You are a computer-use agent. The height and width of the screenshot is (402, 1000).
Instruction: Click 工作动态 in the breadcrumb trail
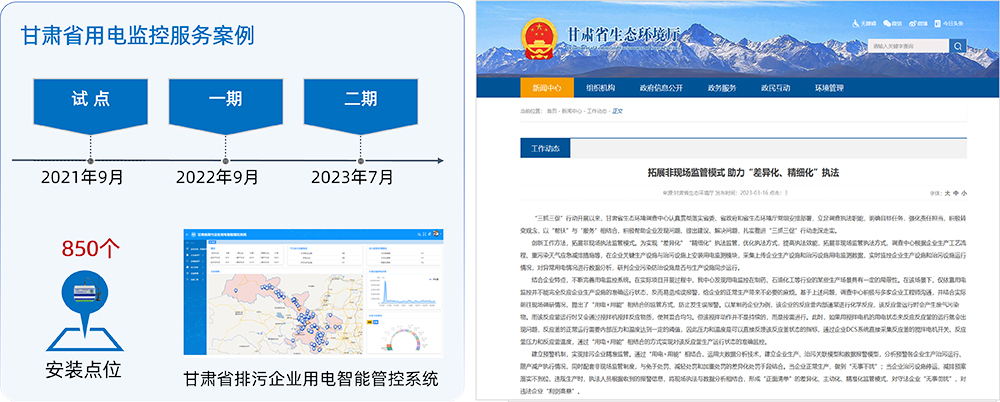598,111
